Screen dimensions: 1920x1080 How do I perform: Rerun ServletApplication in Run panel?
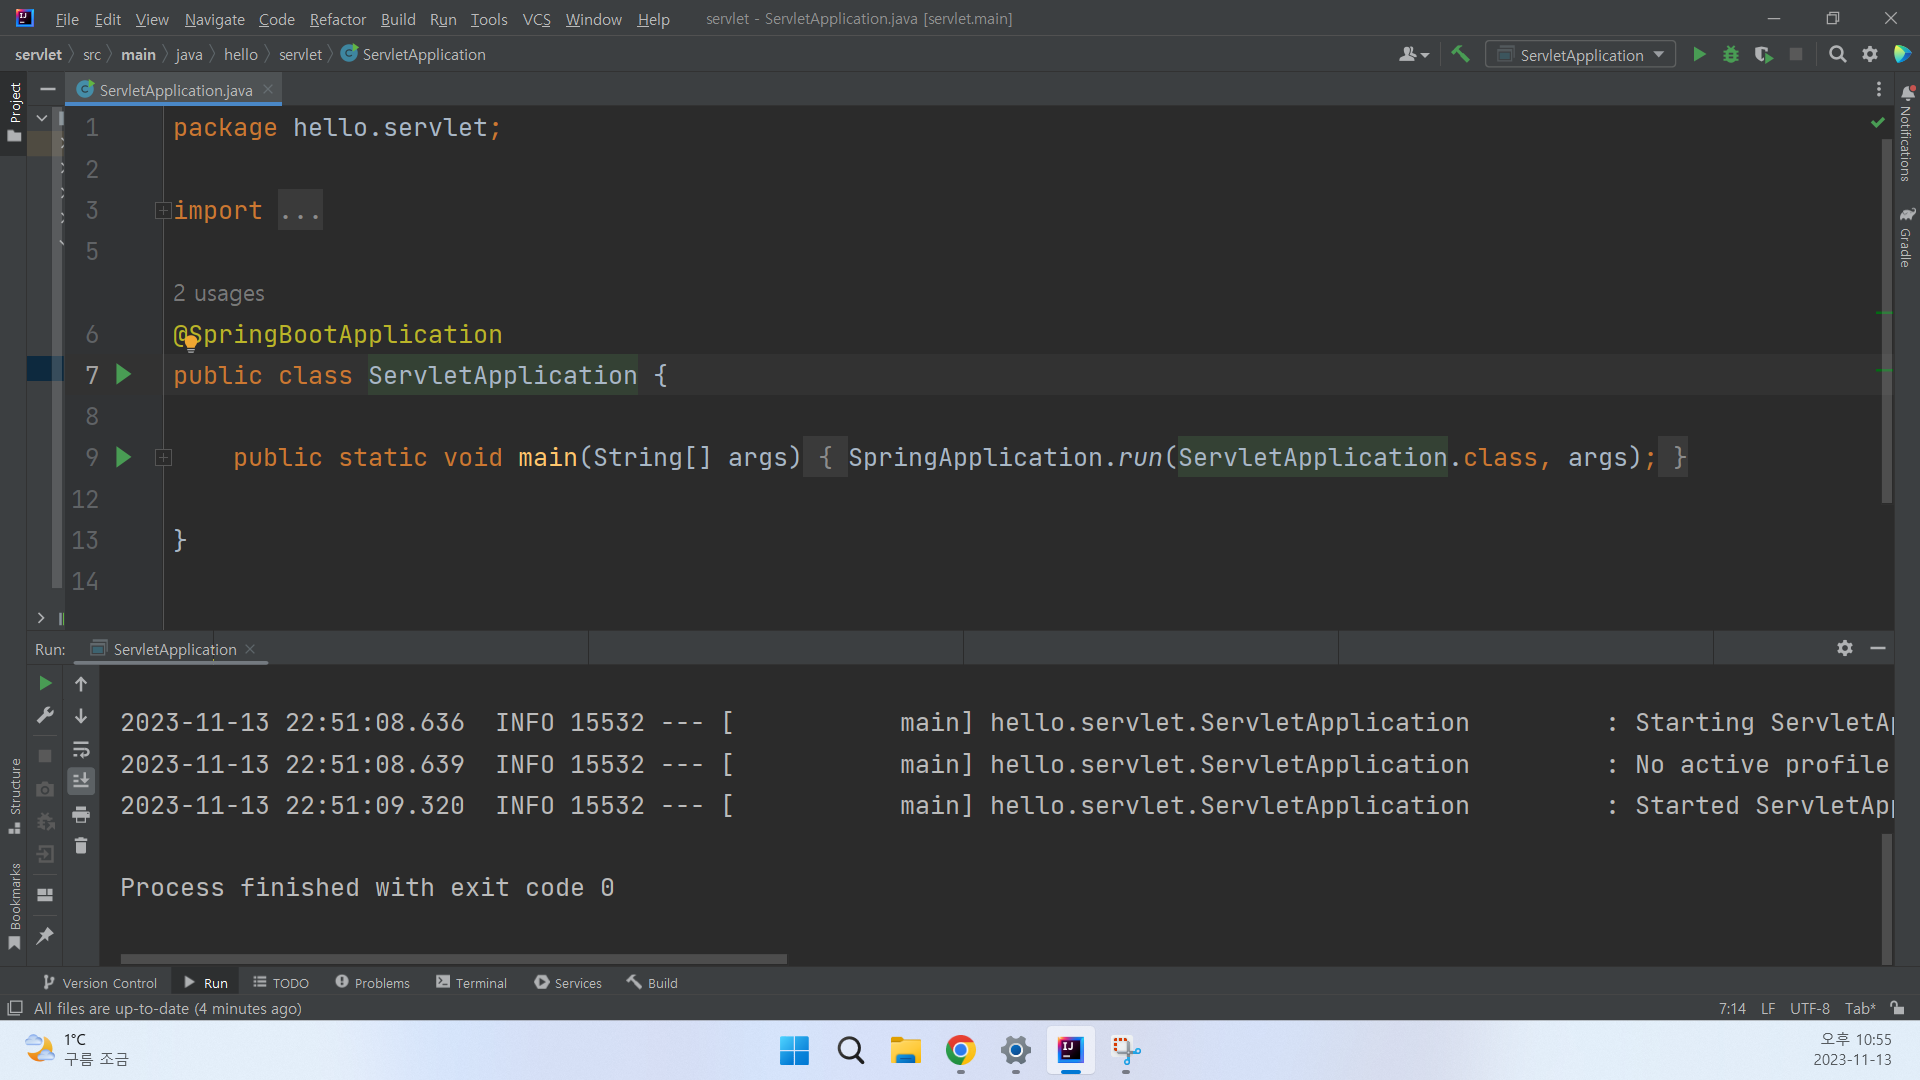pyautogui.click(x=45, y=683)
